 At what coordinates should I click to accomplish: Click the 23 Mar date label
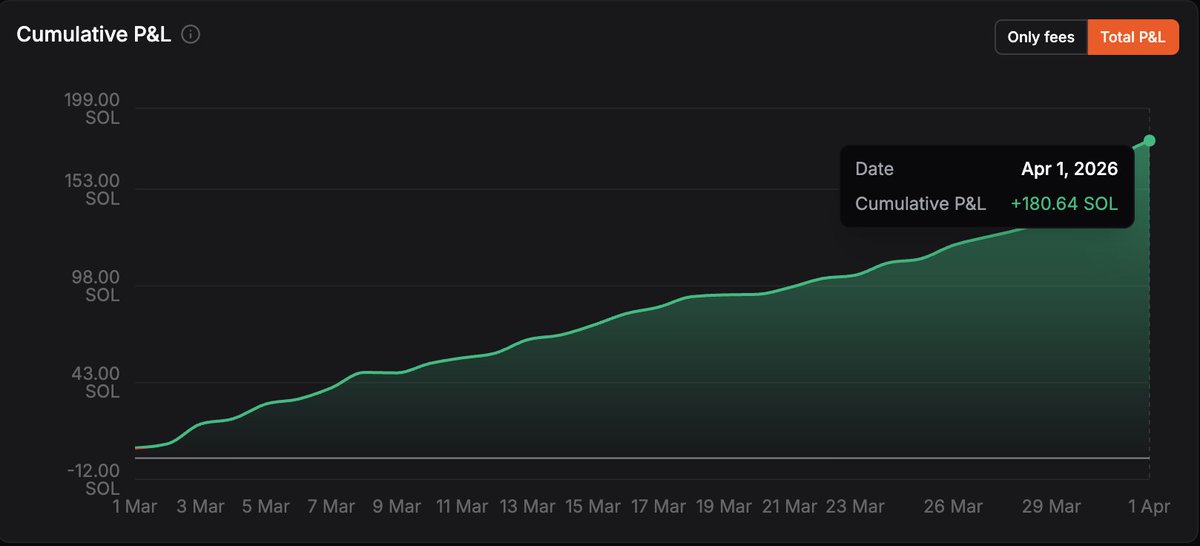click(855, 507)
